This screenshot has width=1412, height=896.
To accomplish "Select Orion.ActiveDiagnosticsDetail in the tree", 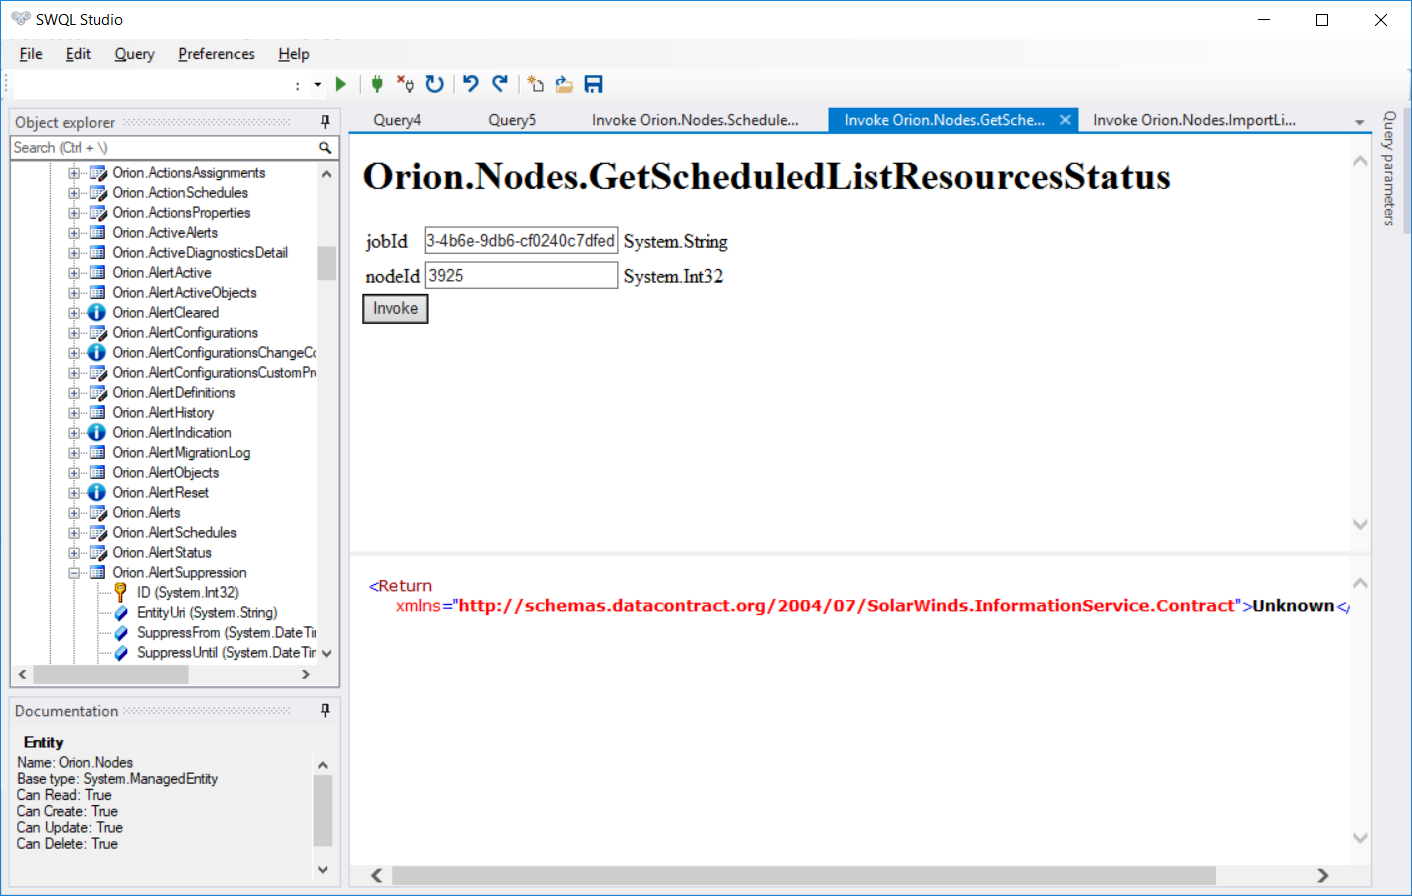I will click(200, 253).
